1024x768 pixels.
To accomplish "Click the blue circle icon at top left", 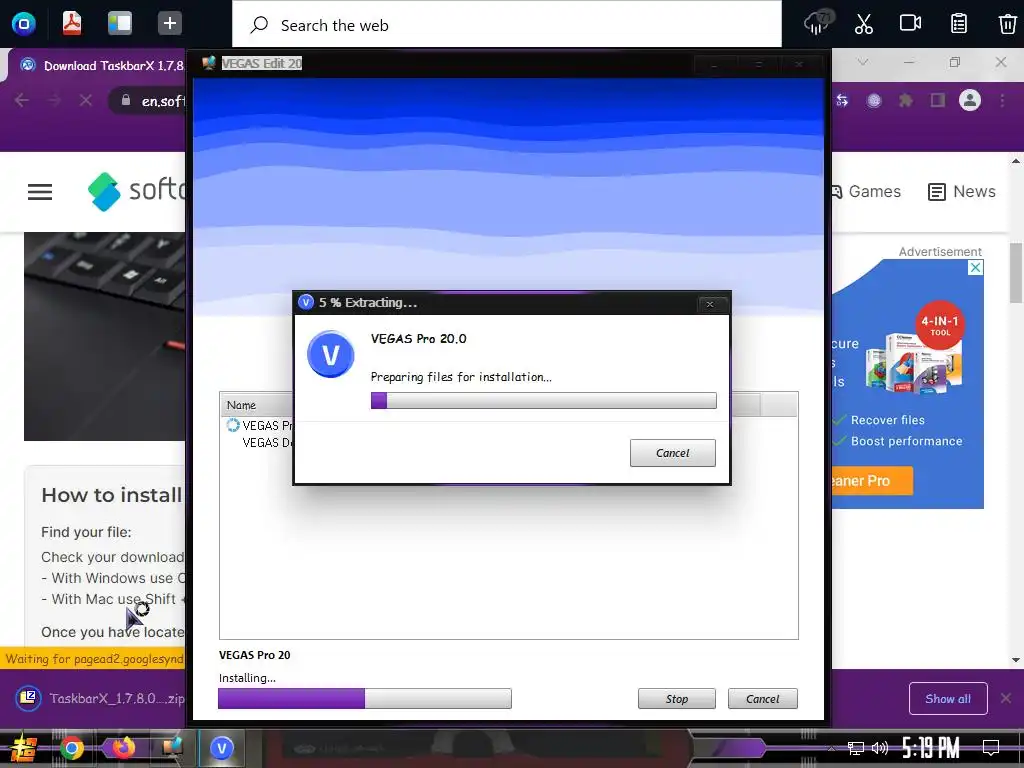I will pos(24,24).
